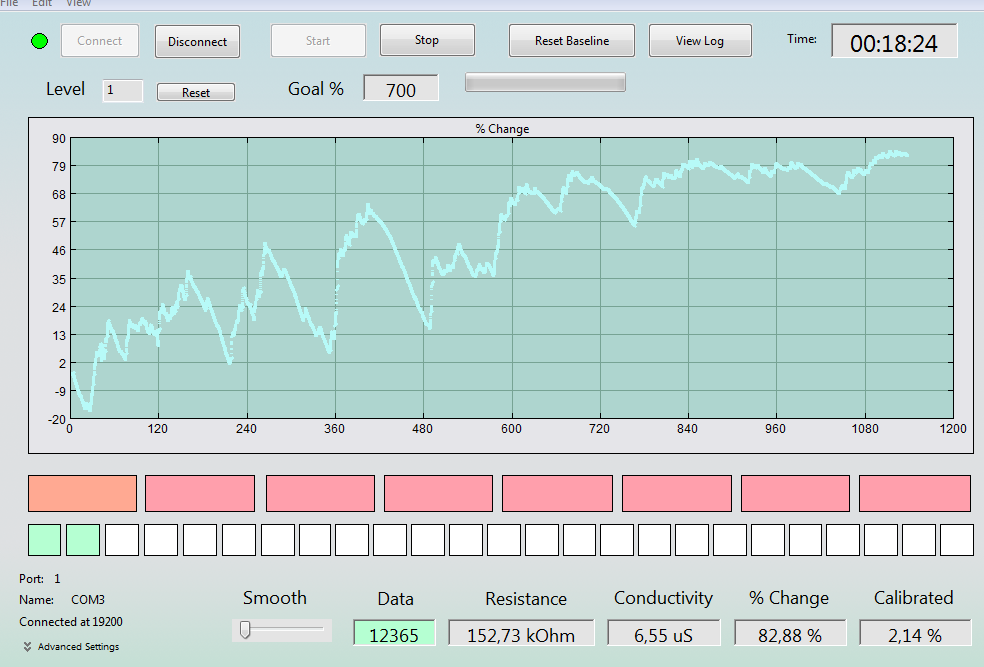Expand Advanced Settings chevron

click(x=28, y=646)
